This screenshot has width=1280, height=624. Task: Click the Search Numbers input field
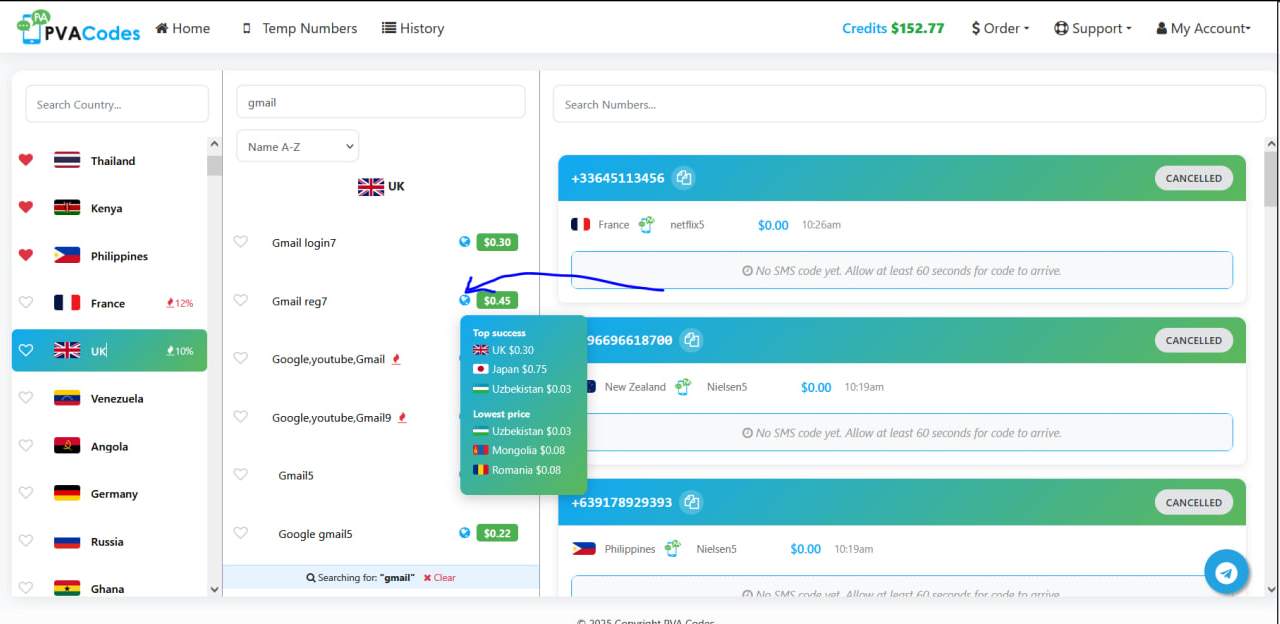click(x=909, y=104)
